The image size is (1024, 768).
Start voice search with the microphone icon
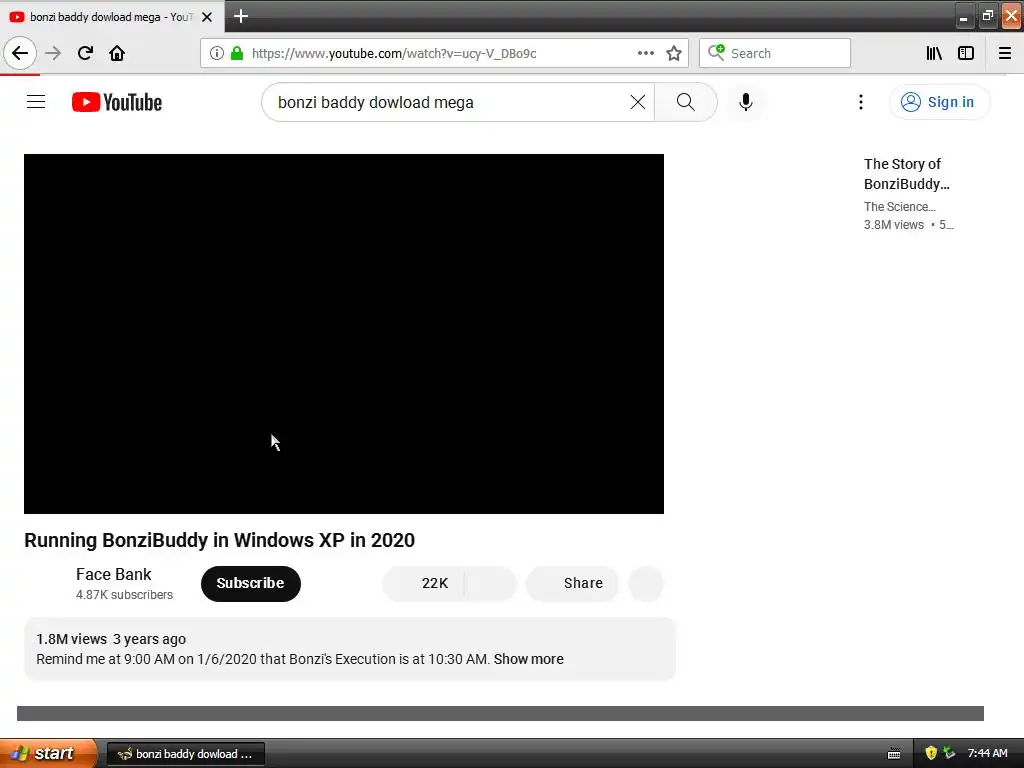click(746, 102)
